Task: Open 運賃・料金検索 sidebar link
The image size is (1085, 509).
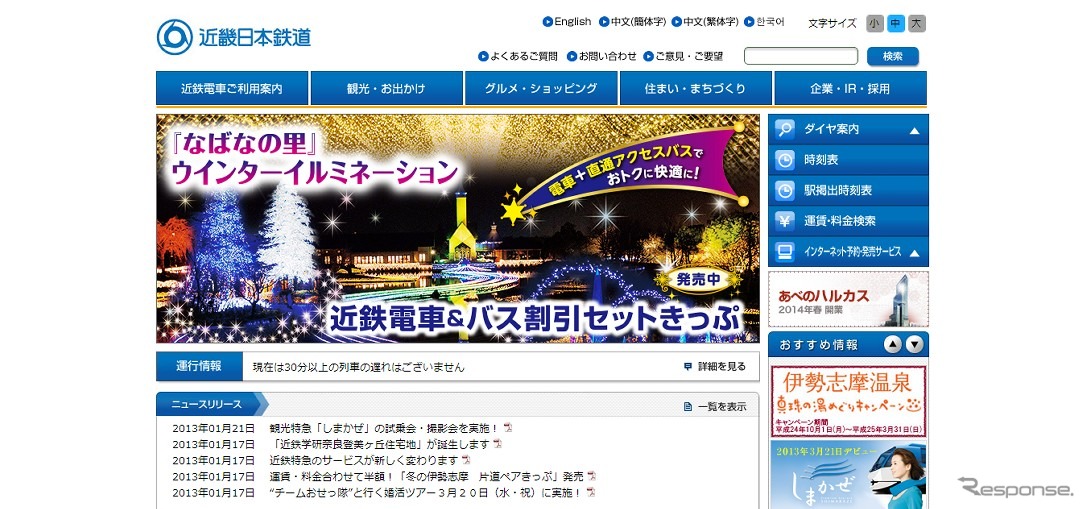Action: pyautogui.click(x=848, y=221)
